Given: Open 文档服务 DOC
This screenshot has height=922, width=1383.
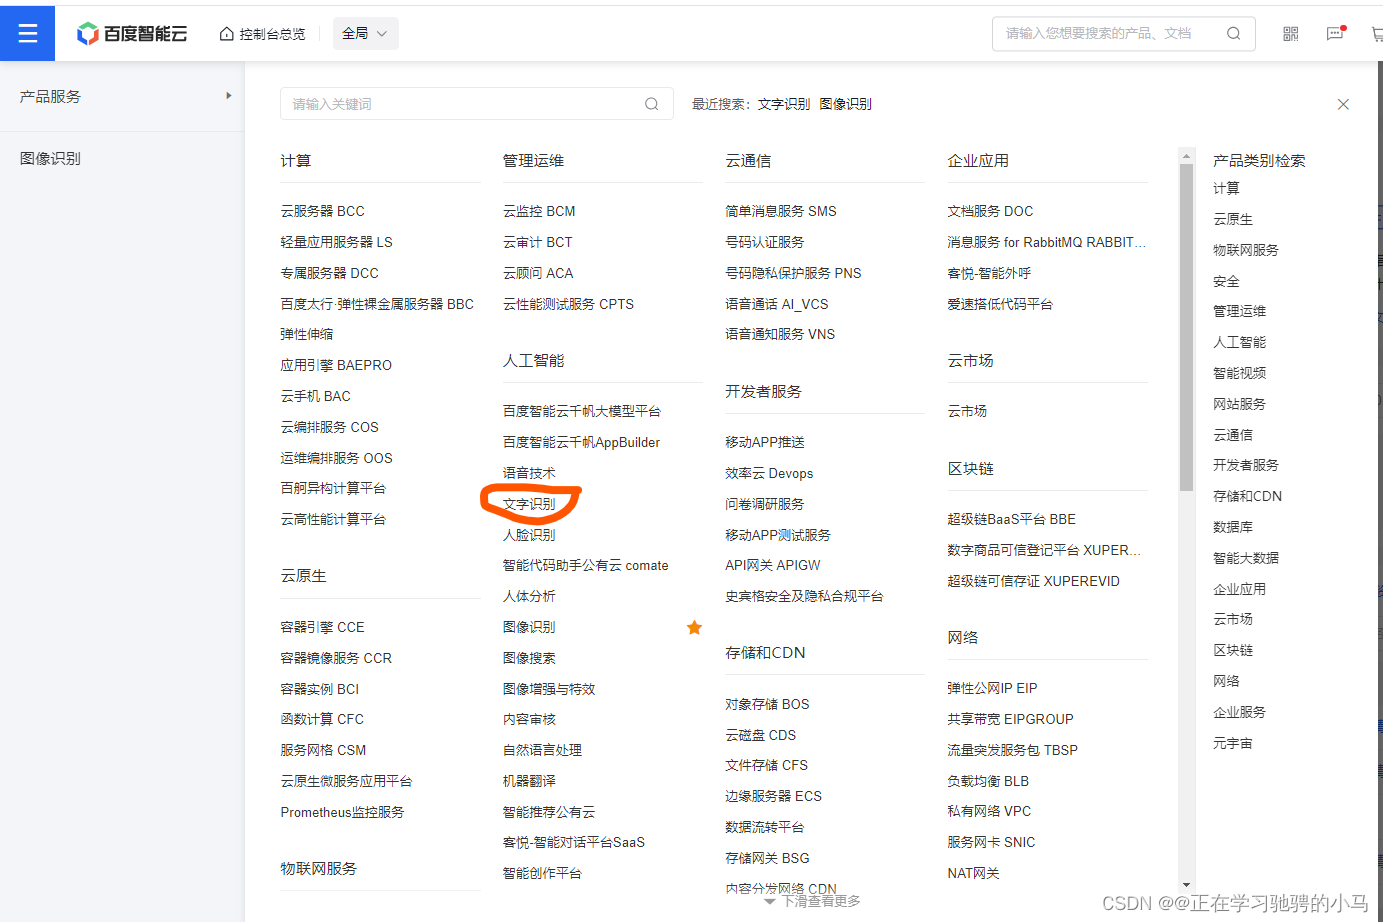Looking at the screenshot, I should click(x=990, y=211).
